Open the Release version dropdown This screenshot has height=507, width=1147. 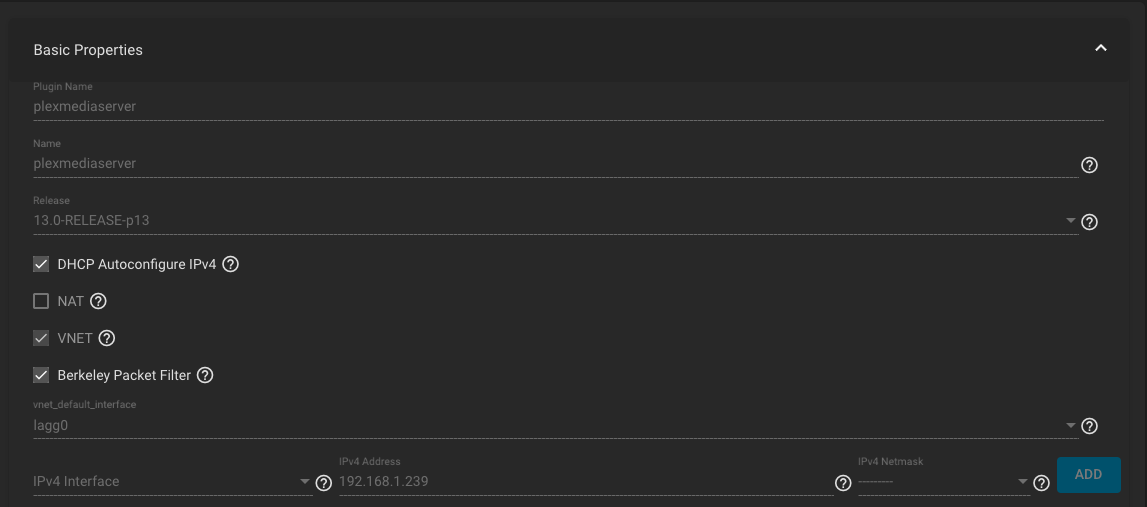(x=555, y=220)
